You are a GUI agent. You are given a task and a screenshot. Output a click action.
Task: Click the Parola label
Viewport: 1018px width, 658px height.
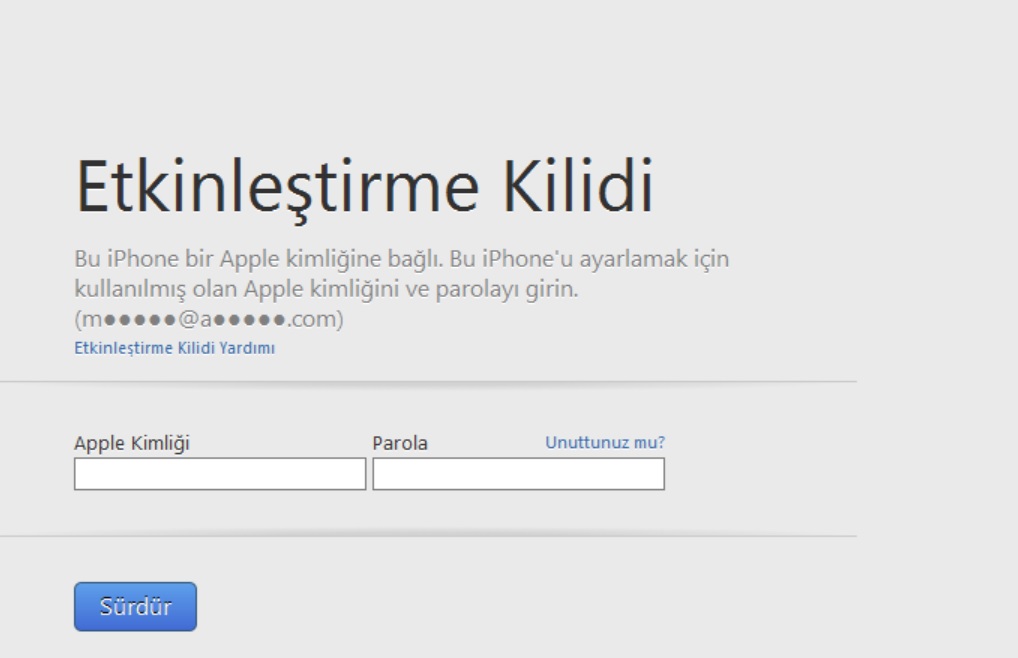click(x=400, y=443)
